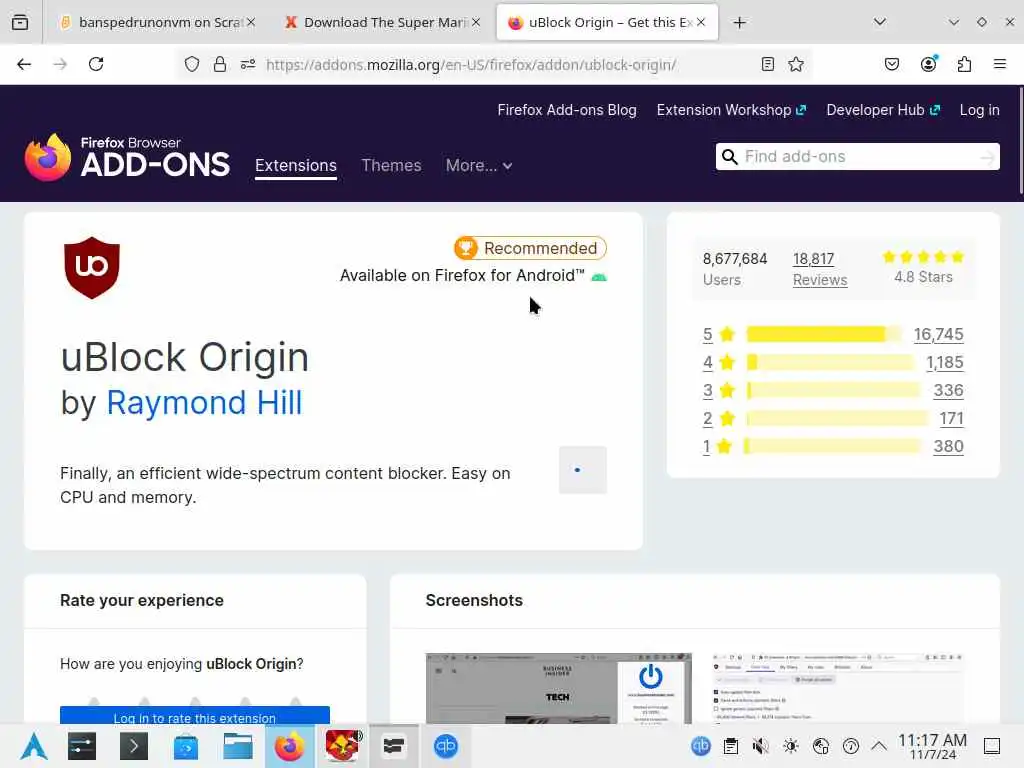Show site security padlock info
The image size is (1024, 768).
220,64
